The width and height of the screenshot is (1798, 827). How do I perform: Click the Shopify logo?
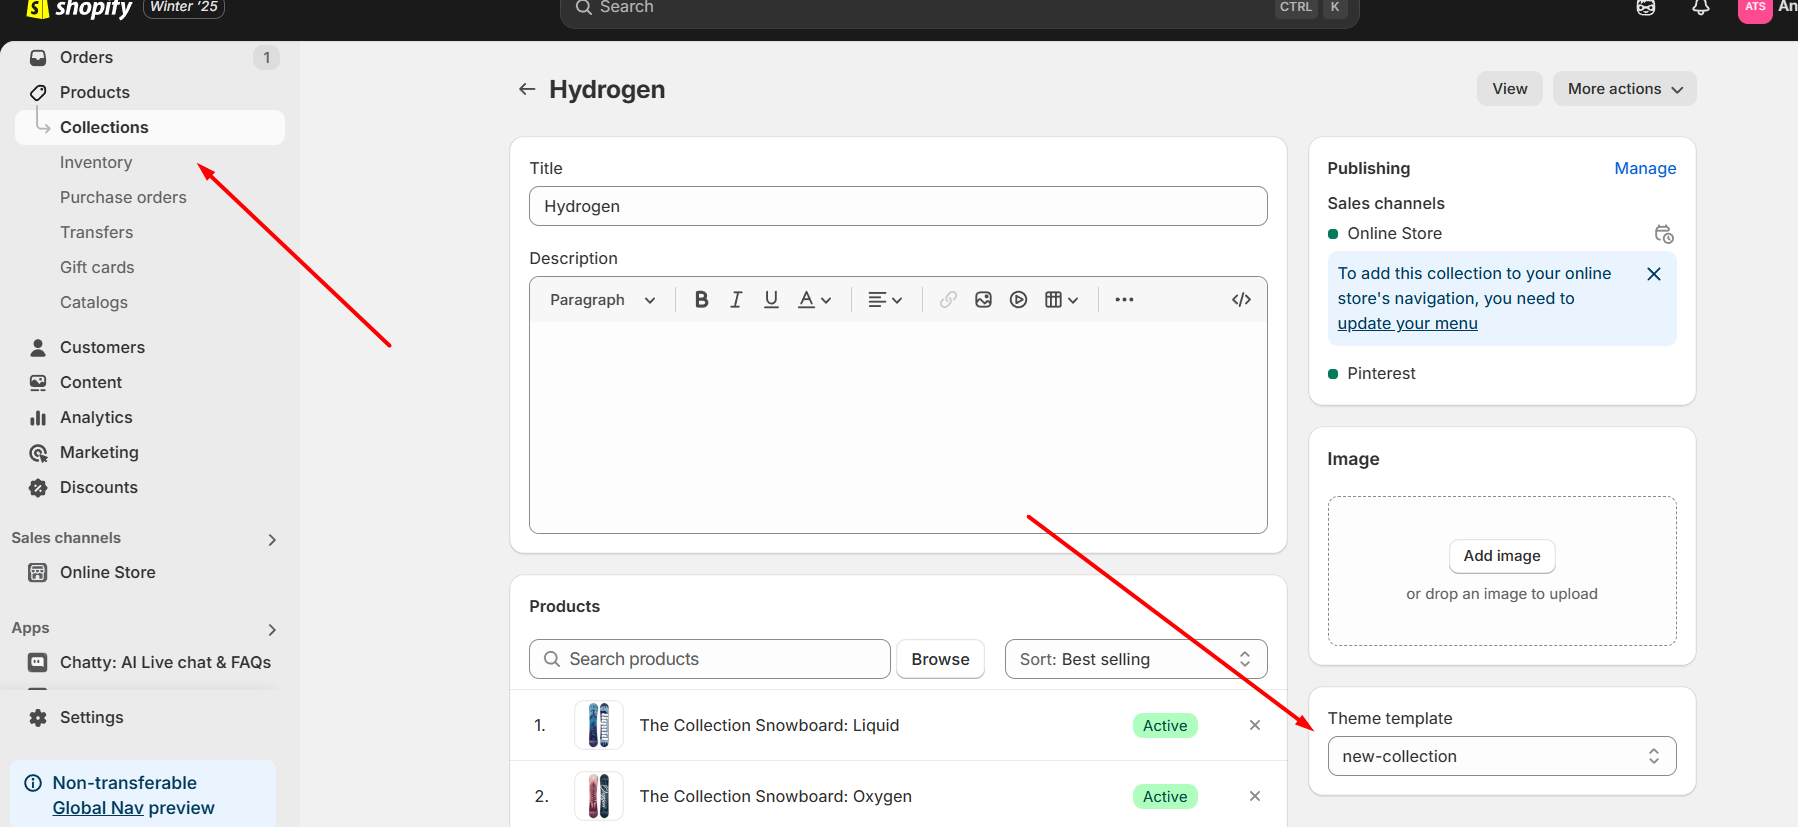[80, 8]
